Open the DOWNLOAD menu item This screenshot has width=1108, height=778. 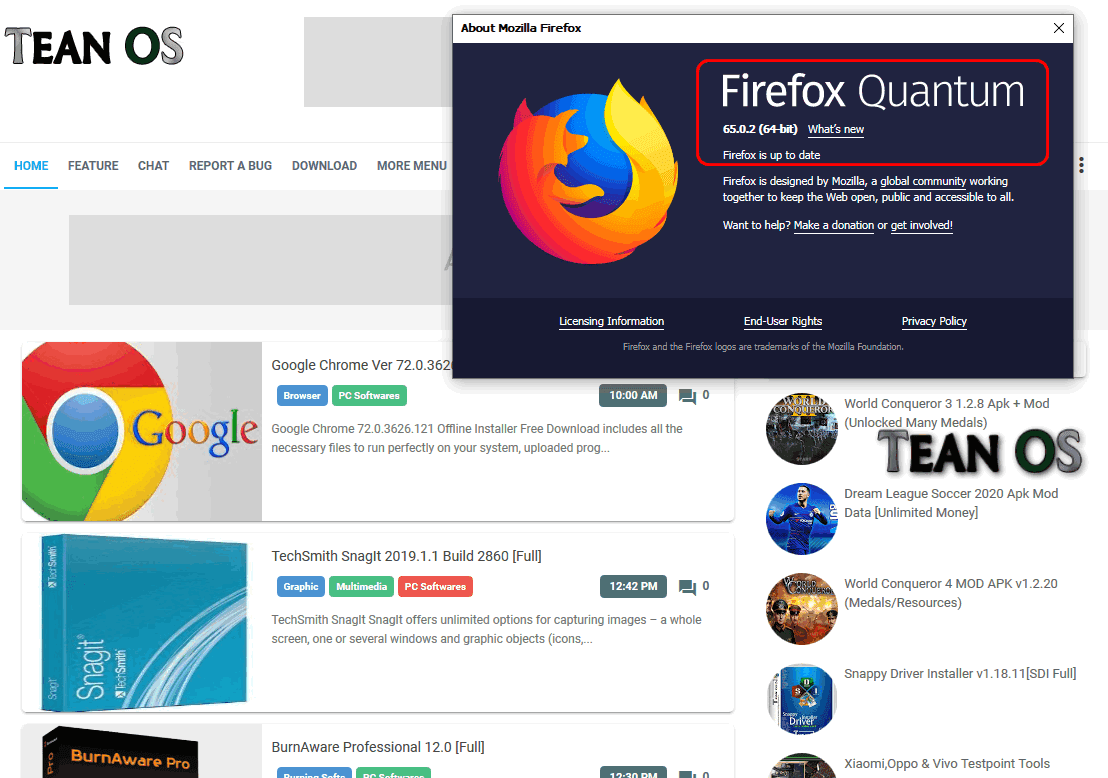(x=324, y=165)
